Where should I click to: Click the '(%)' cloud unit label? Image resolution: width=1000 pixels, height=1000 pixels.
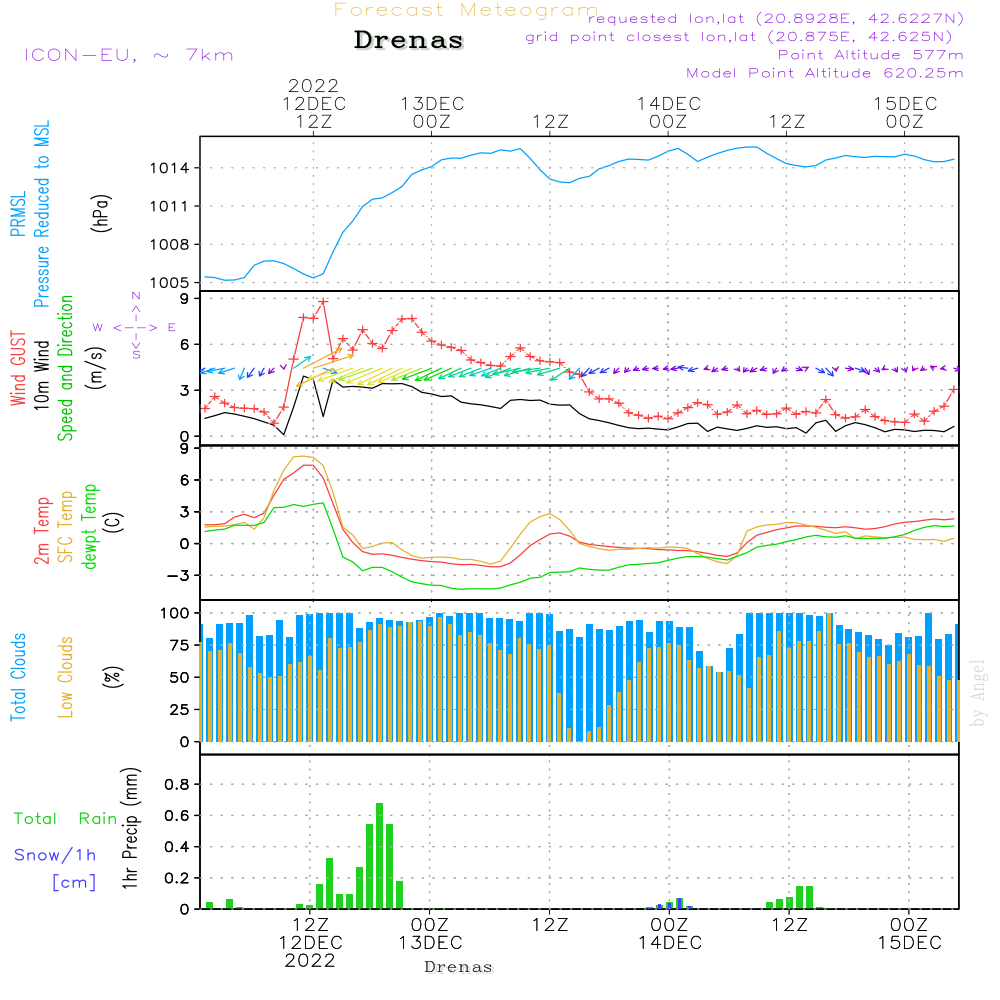coord(112,677)
